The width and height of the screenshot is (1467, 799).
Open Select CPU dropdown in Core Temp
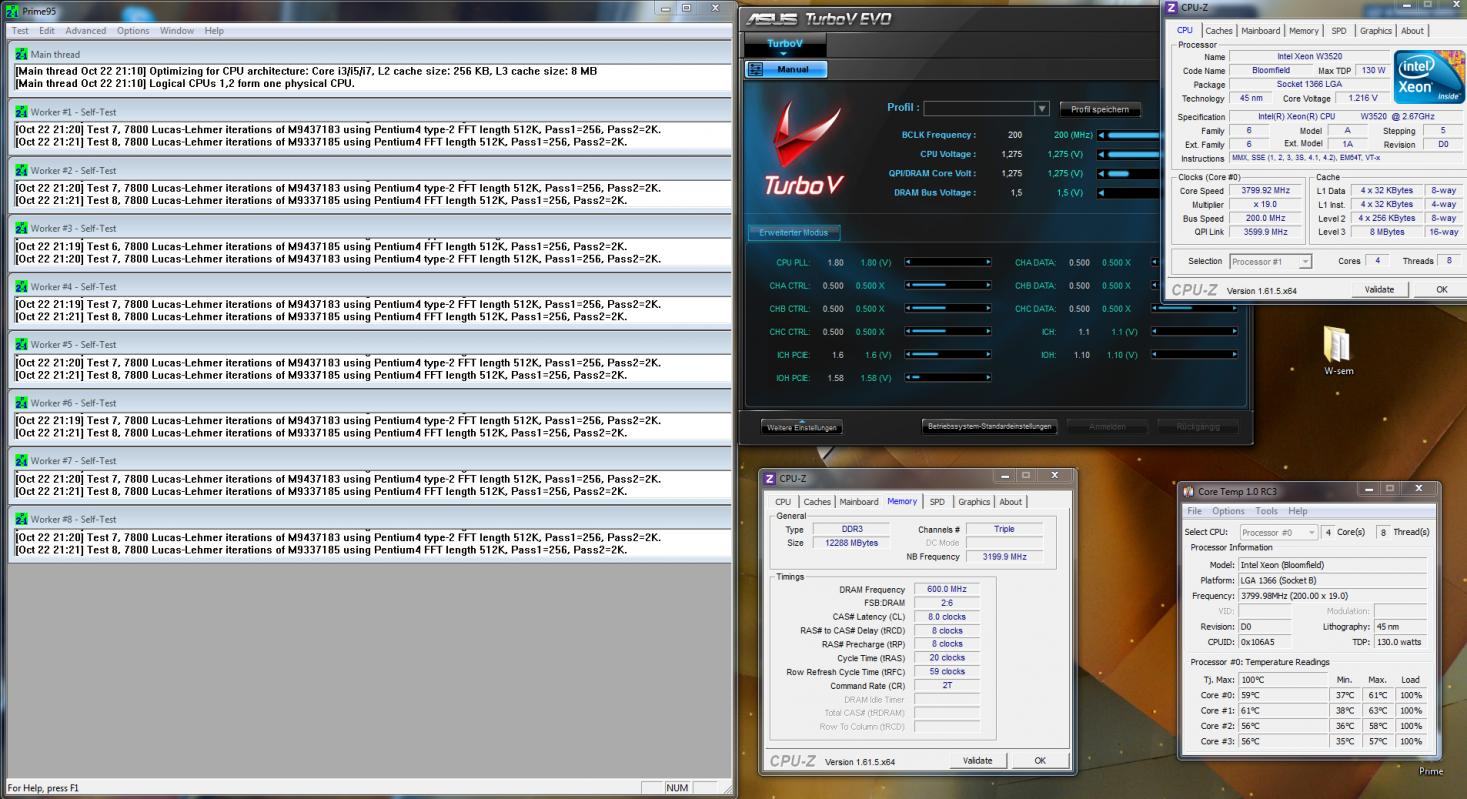tap(1312, 532)
